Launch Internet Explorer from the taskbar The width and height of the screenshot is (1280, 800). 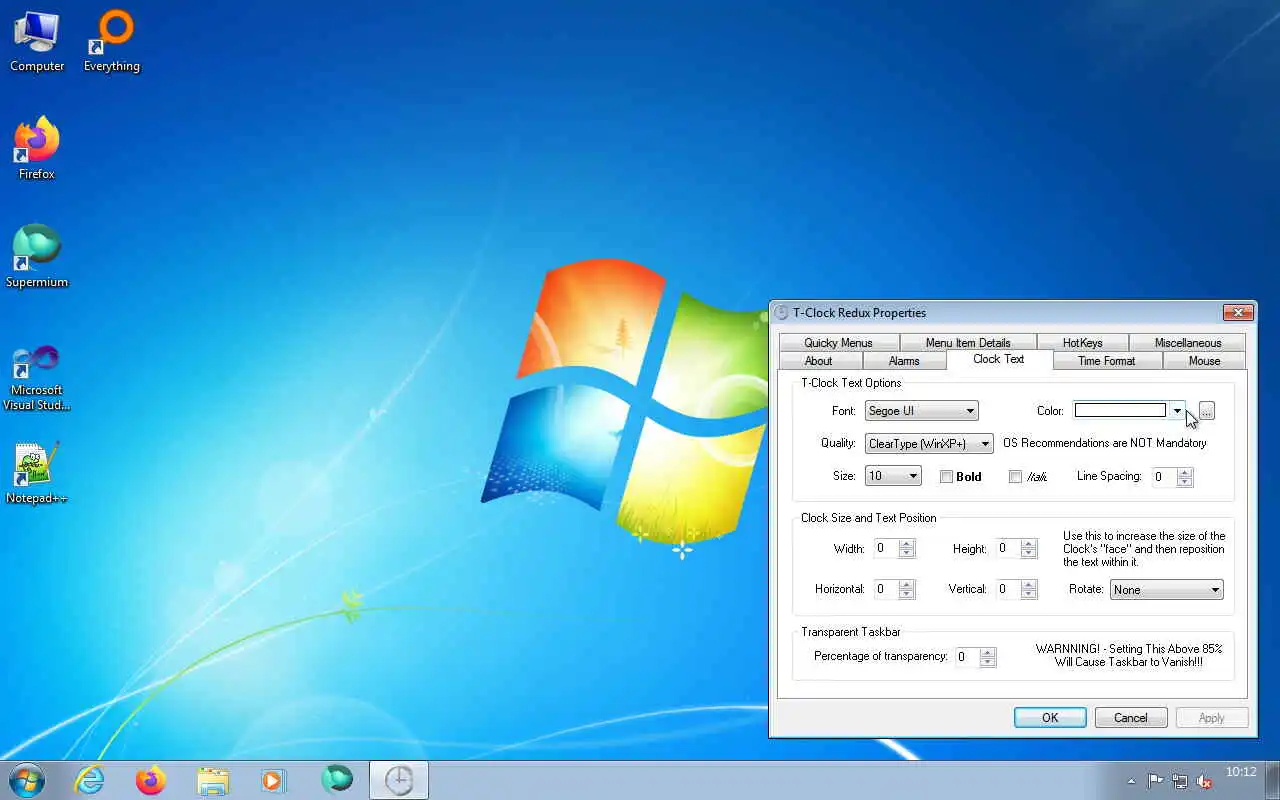click(90, 780)
